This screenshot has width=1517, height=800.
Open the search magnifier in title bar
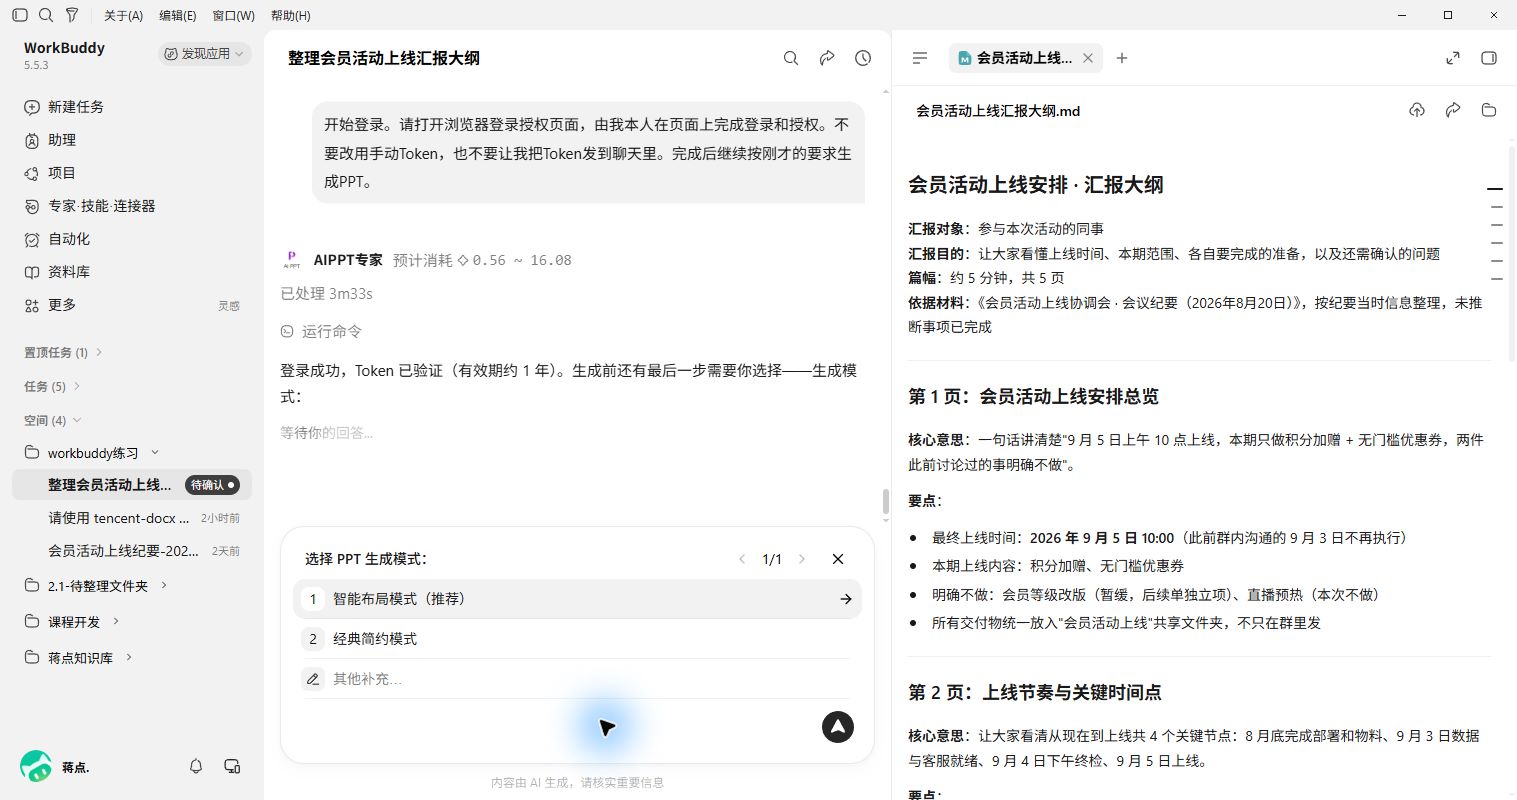click(46, 15)
